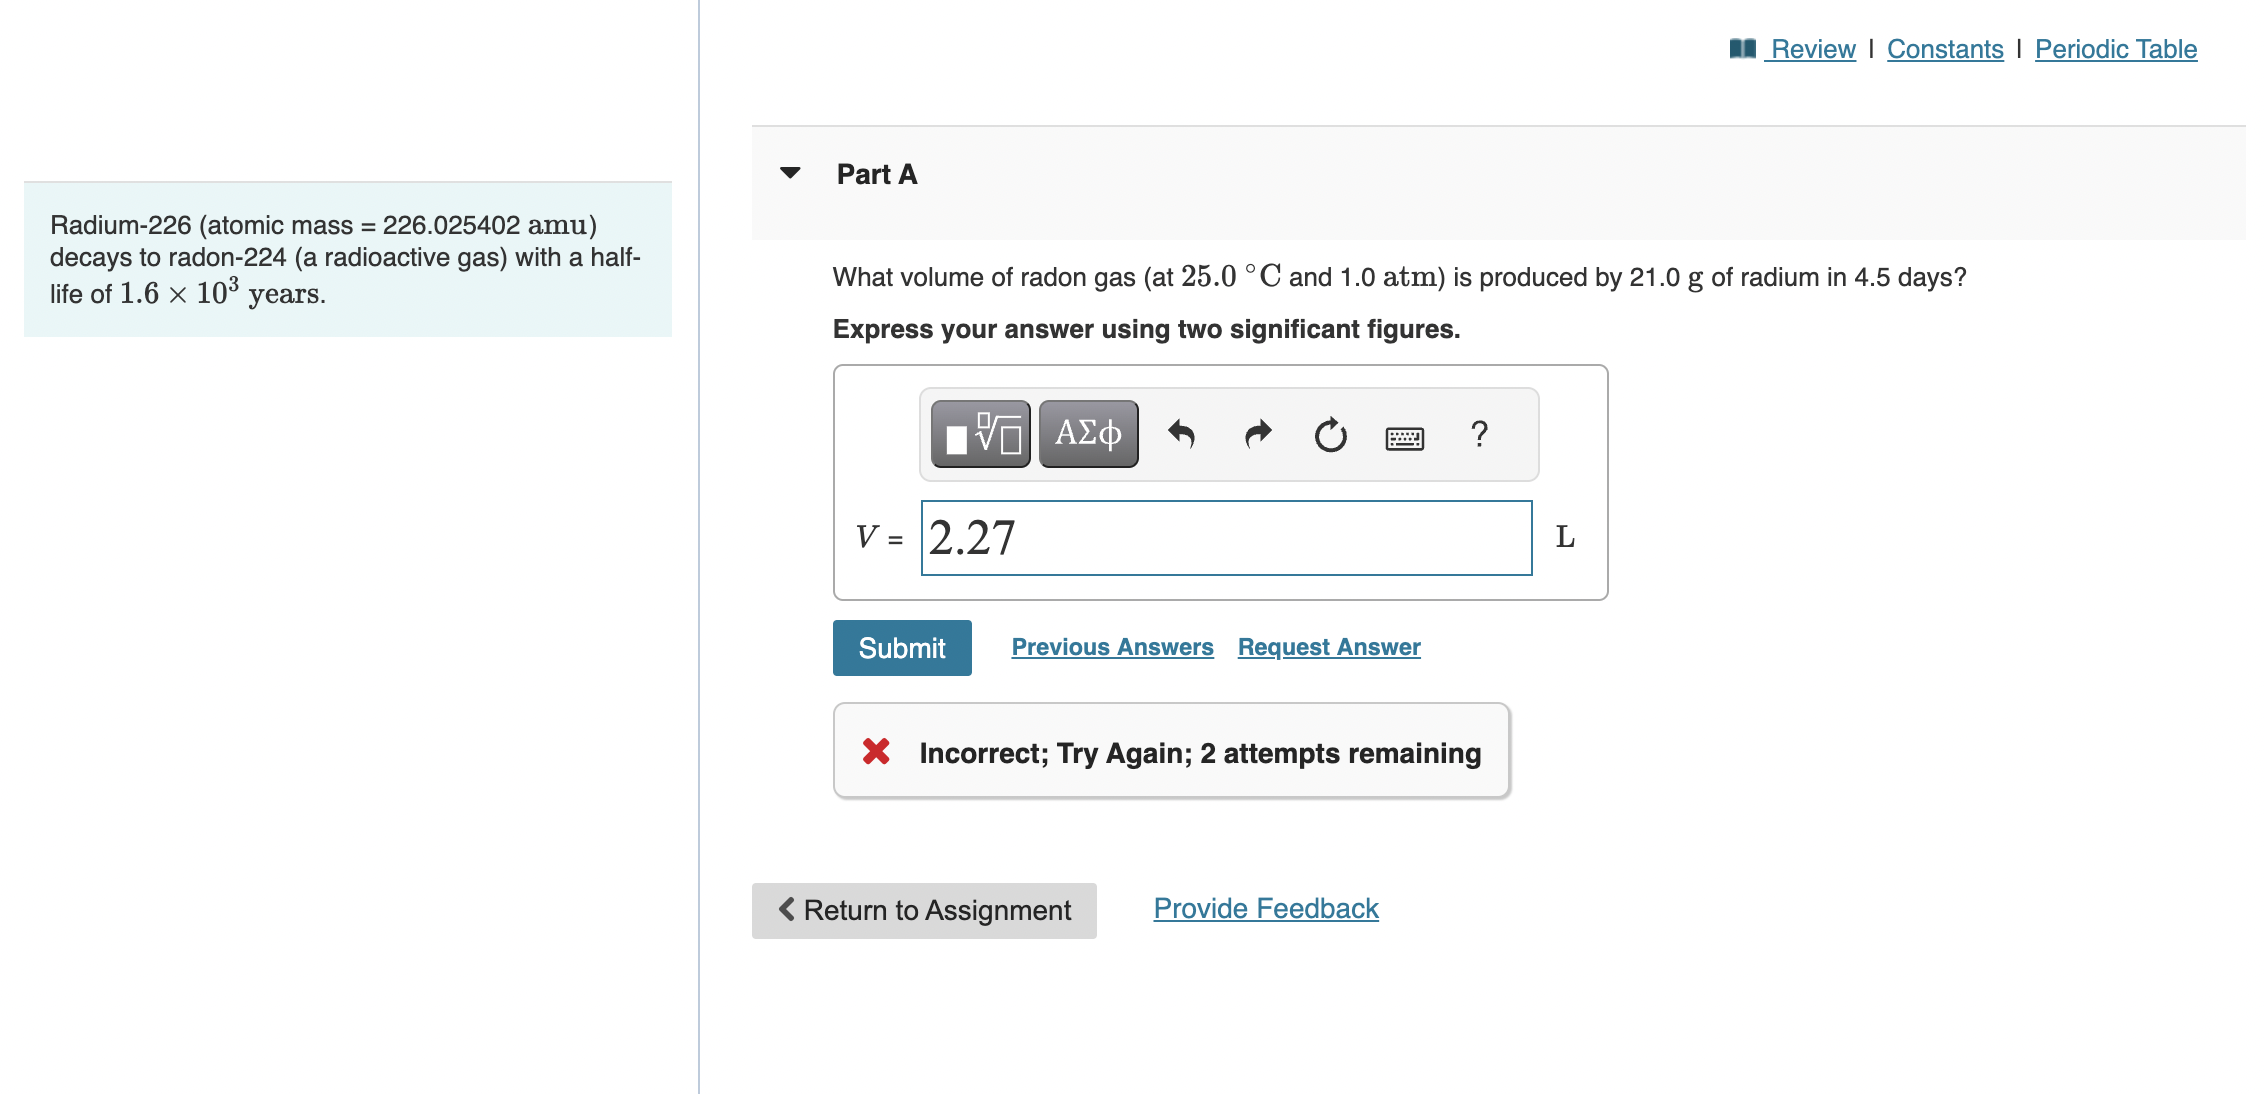The image size is (2264, 1094).
Task: Submit the volume answer
Action: tap(901, 647)
